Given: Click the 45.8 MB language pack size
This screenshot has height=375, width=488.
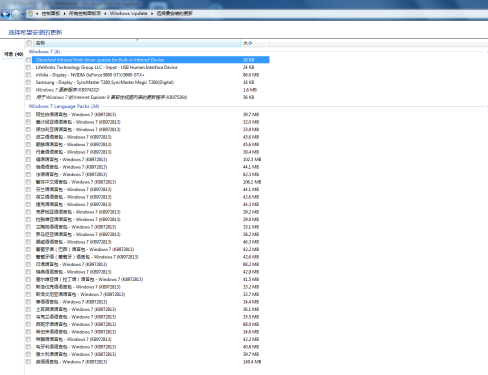Looking at the screenshot, I should [251, 137].
